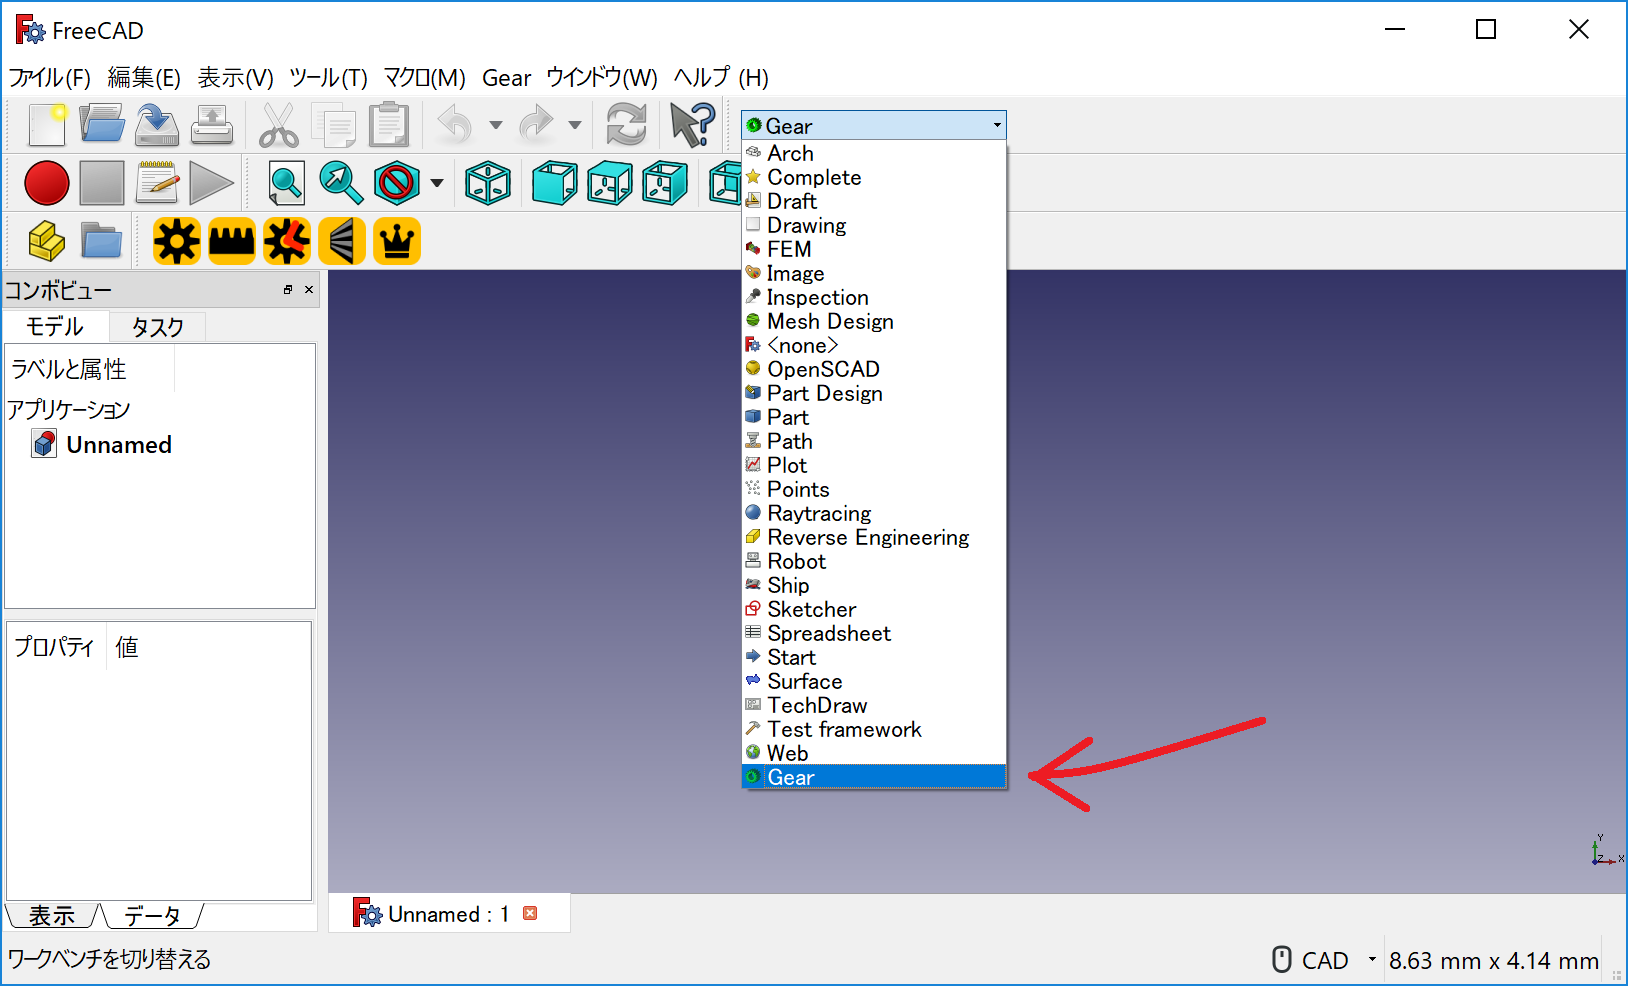Select the draw style icon

(x=397, y=183)
